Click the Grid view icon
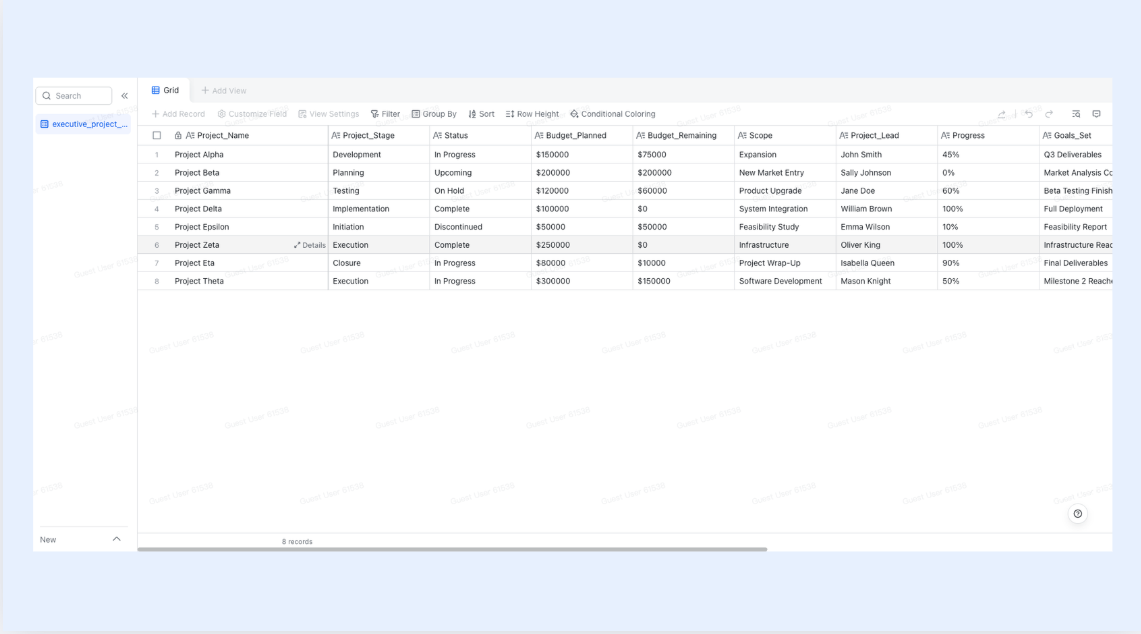Viewport: 1141px width, 634px height. pos(156,90)
